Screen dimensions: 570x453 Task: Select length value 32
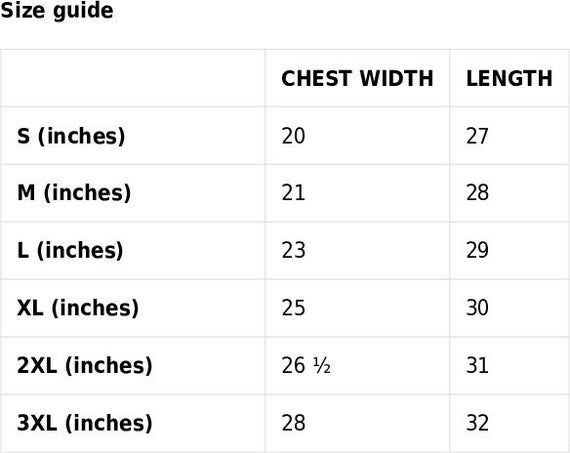click(477, 423)
